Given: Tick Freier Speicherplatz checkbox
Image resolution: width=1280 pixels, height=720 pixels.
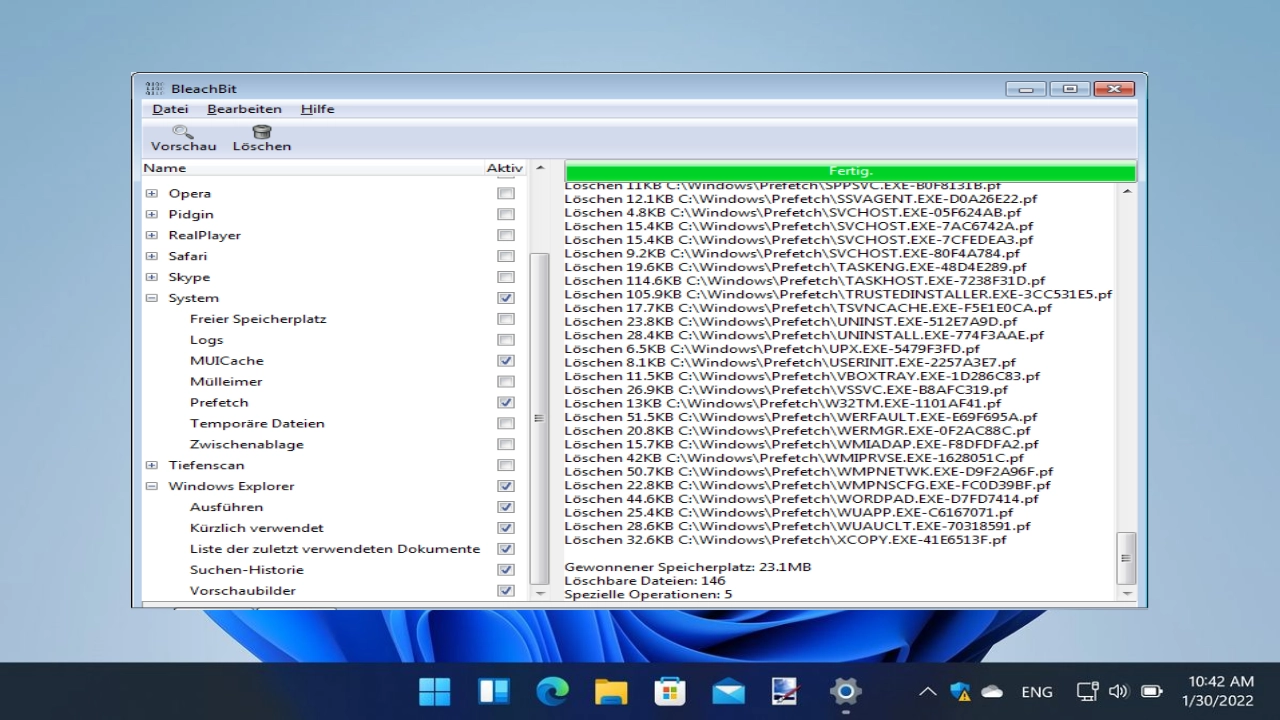Looking at the screenshot, I should 506,319.
